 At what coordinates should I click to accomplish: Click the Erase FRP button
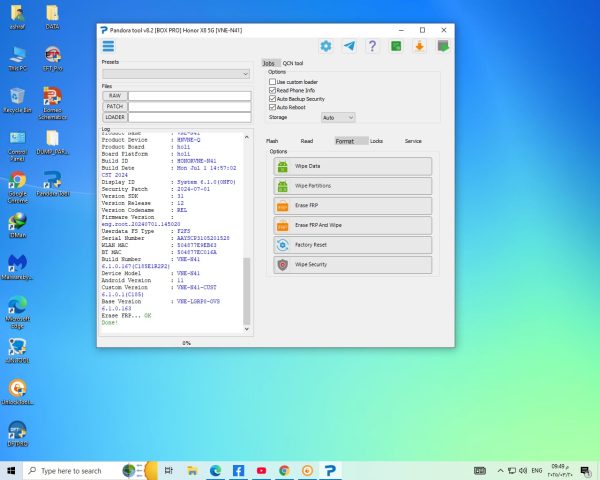pyautogui.click(x=352, y=206)
